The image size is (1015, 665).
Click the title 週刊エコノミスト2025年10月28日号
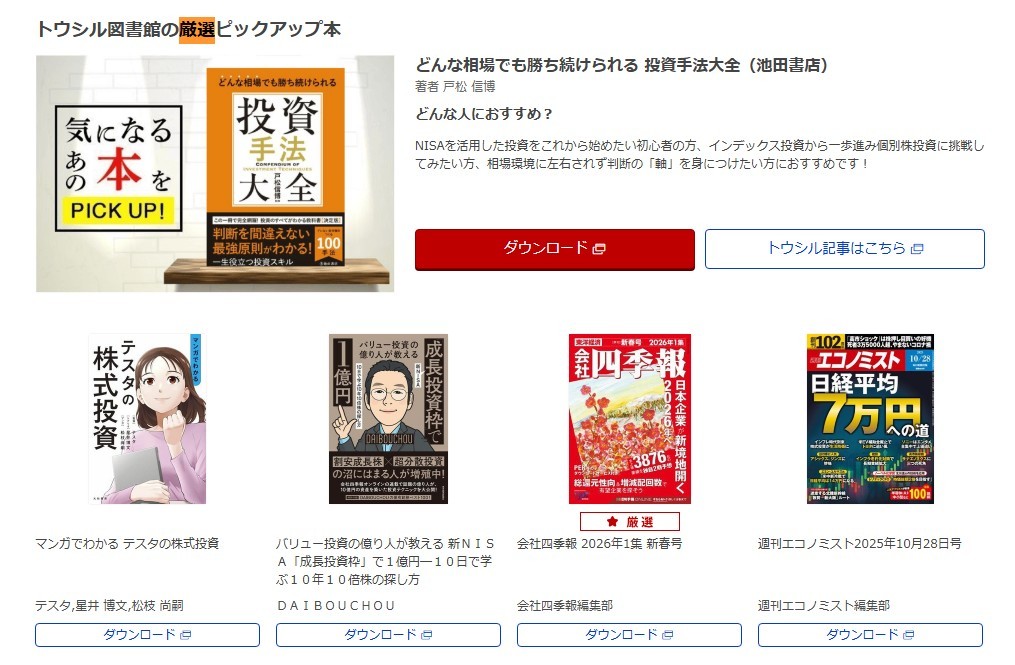[x=860, y=543]
